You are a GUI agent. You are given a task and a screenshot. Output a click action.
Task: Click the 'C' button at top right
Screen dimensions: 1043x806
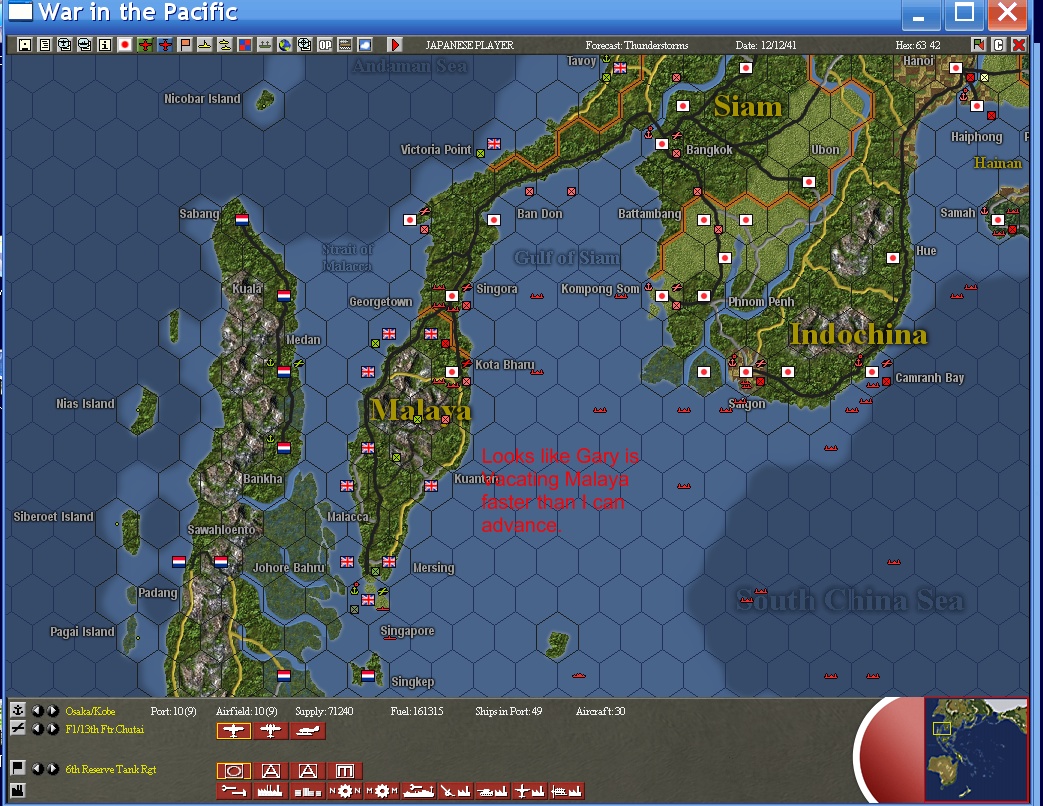pyautogui.click(x=998, y=45)
